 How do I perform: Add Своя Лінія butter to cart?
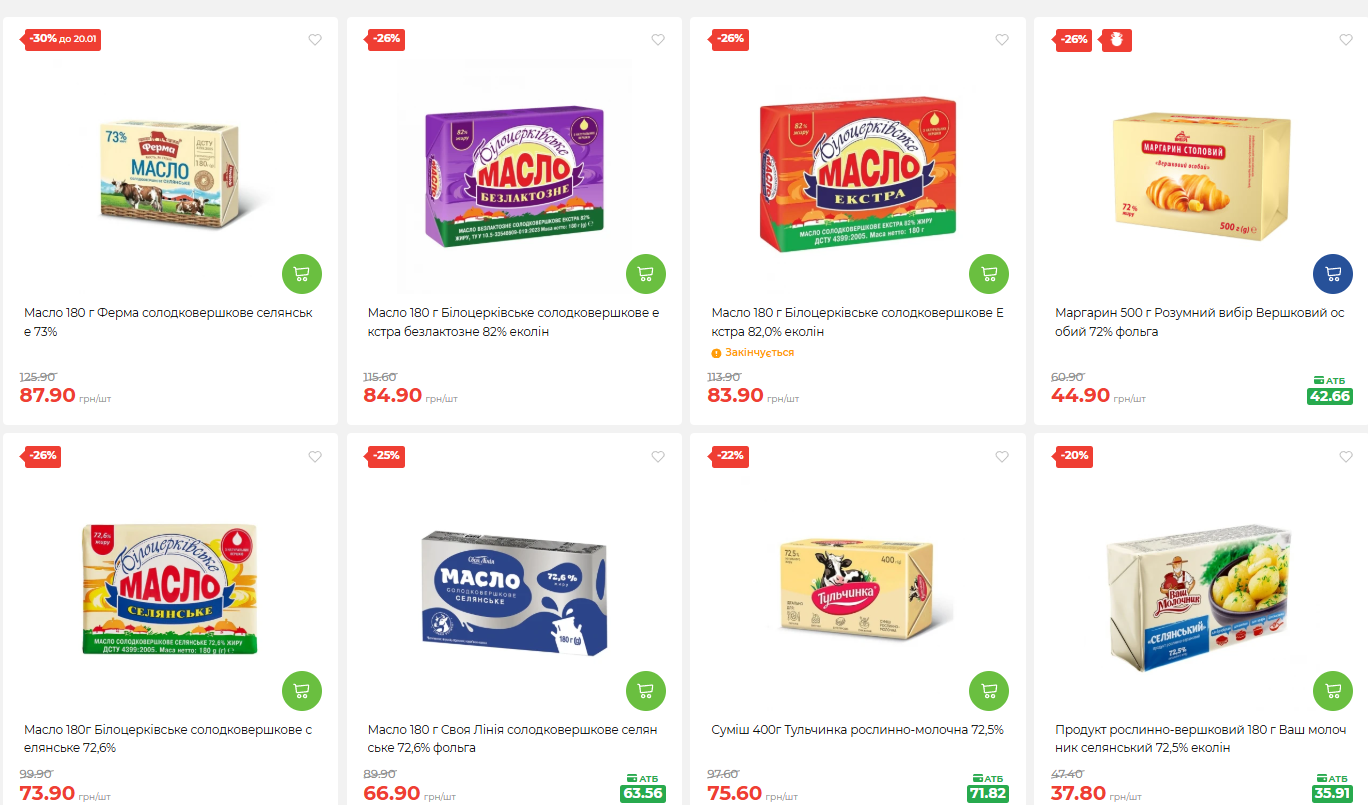coord(646,691)
